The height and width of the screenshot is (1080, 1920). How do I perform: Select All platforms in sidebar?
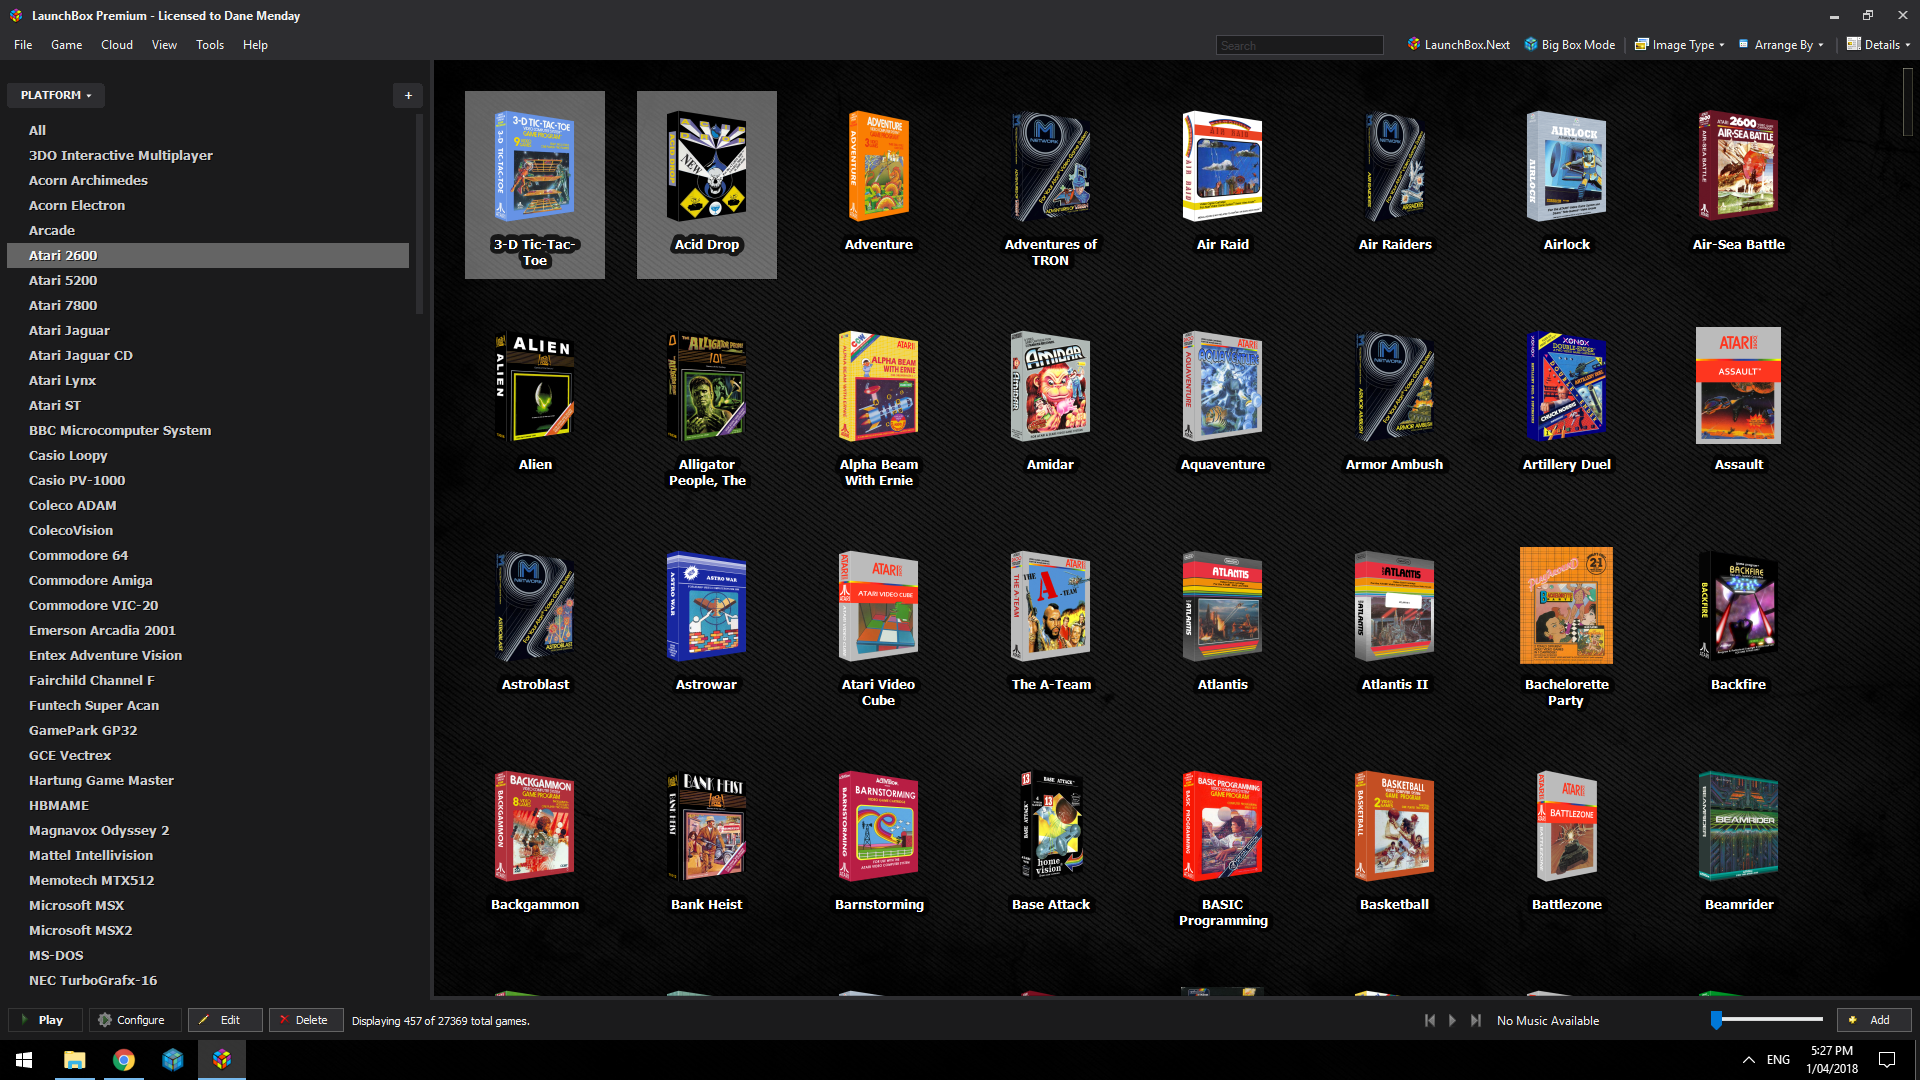pyautogui.click(x=208, y=130)
